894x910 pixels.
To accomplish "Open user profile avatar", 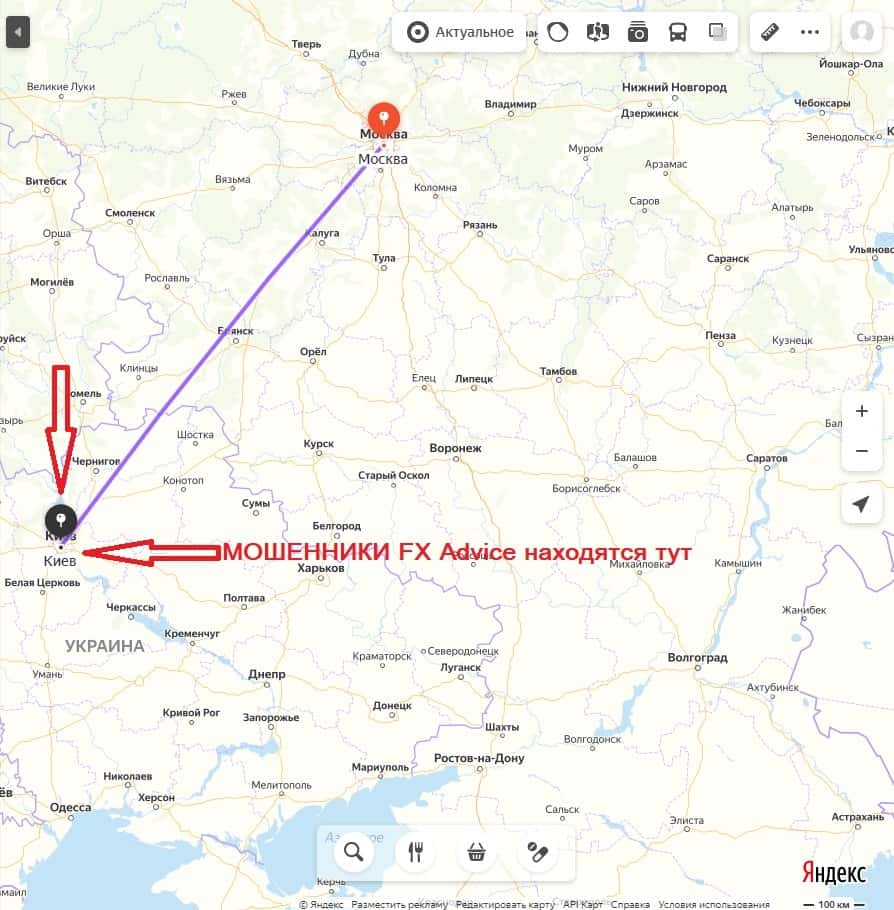I will [861, 32].
